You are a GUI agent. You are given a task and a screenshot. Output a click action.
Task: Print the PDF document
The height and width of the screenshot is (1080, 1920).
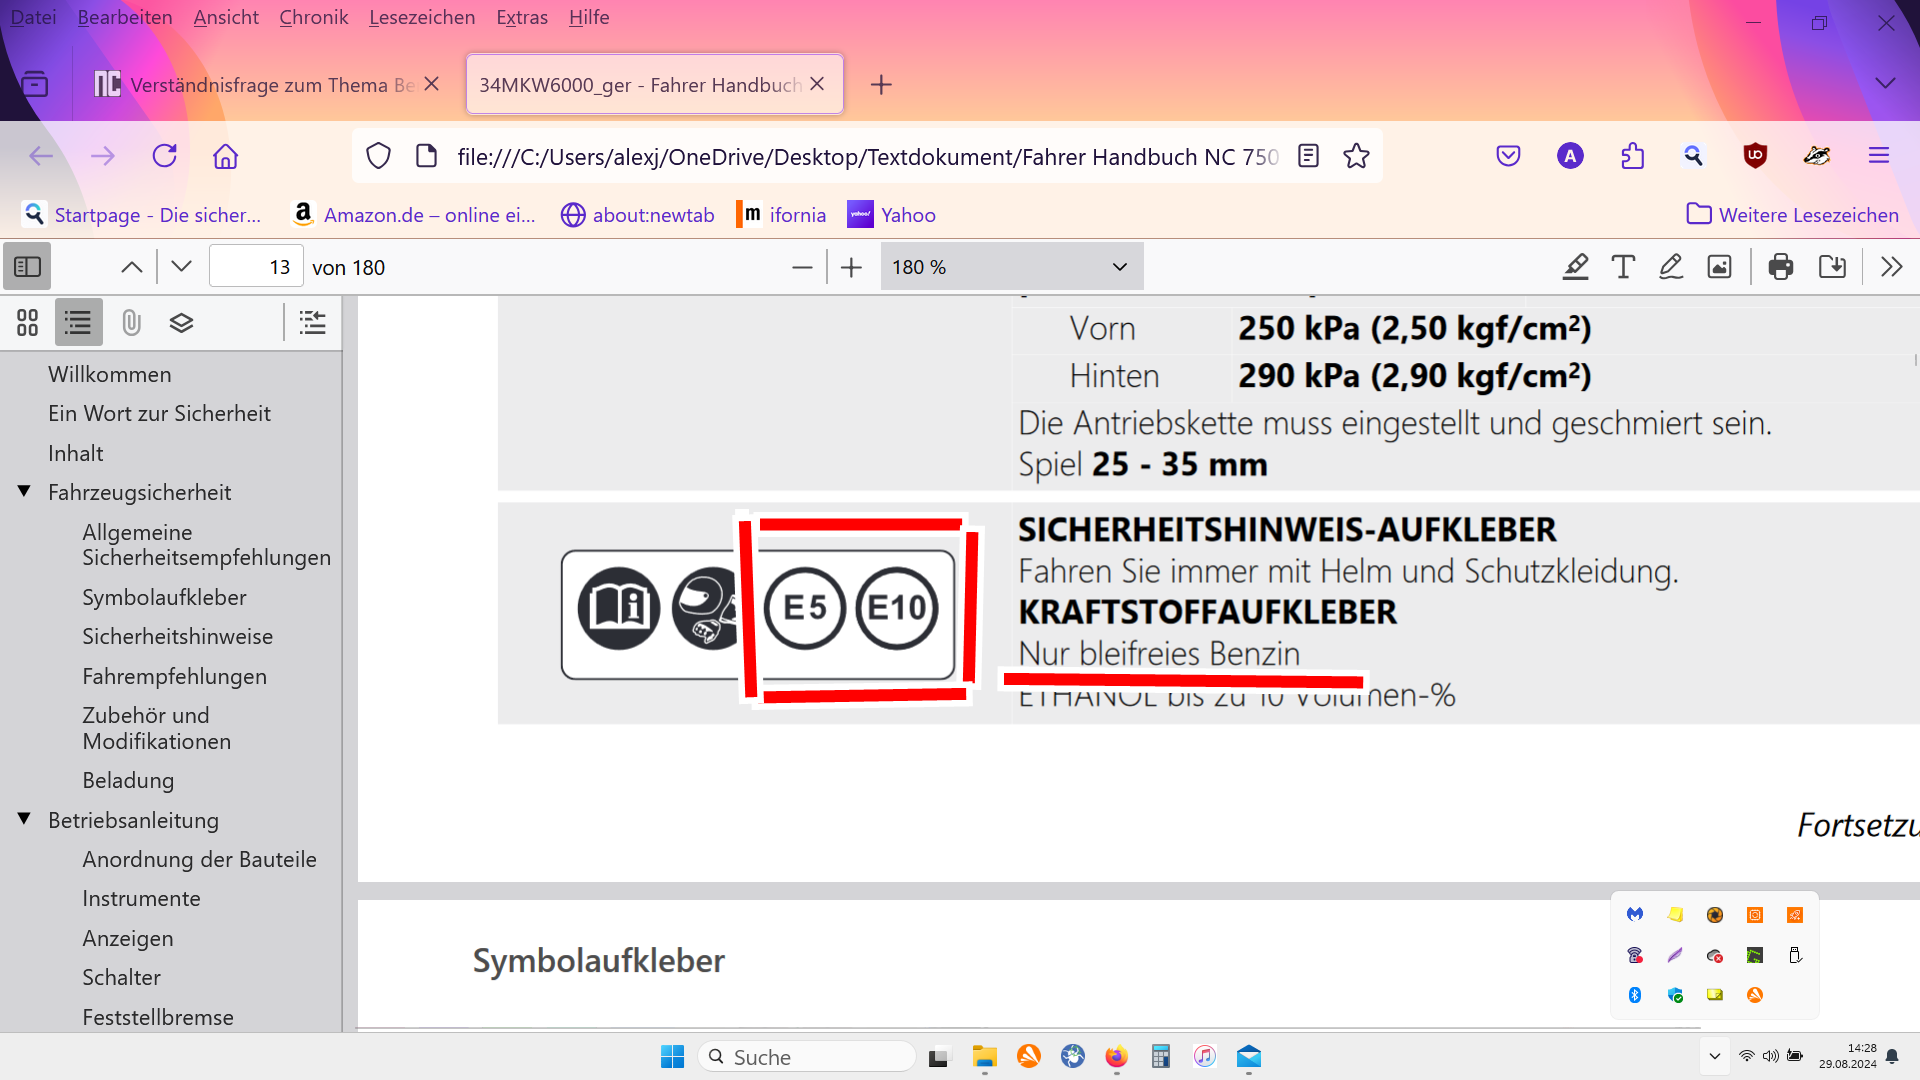tap(1781, 267)
